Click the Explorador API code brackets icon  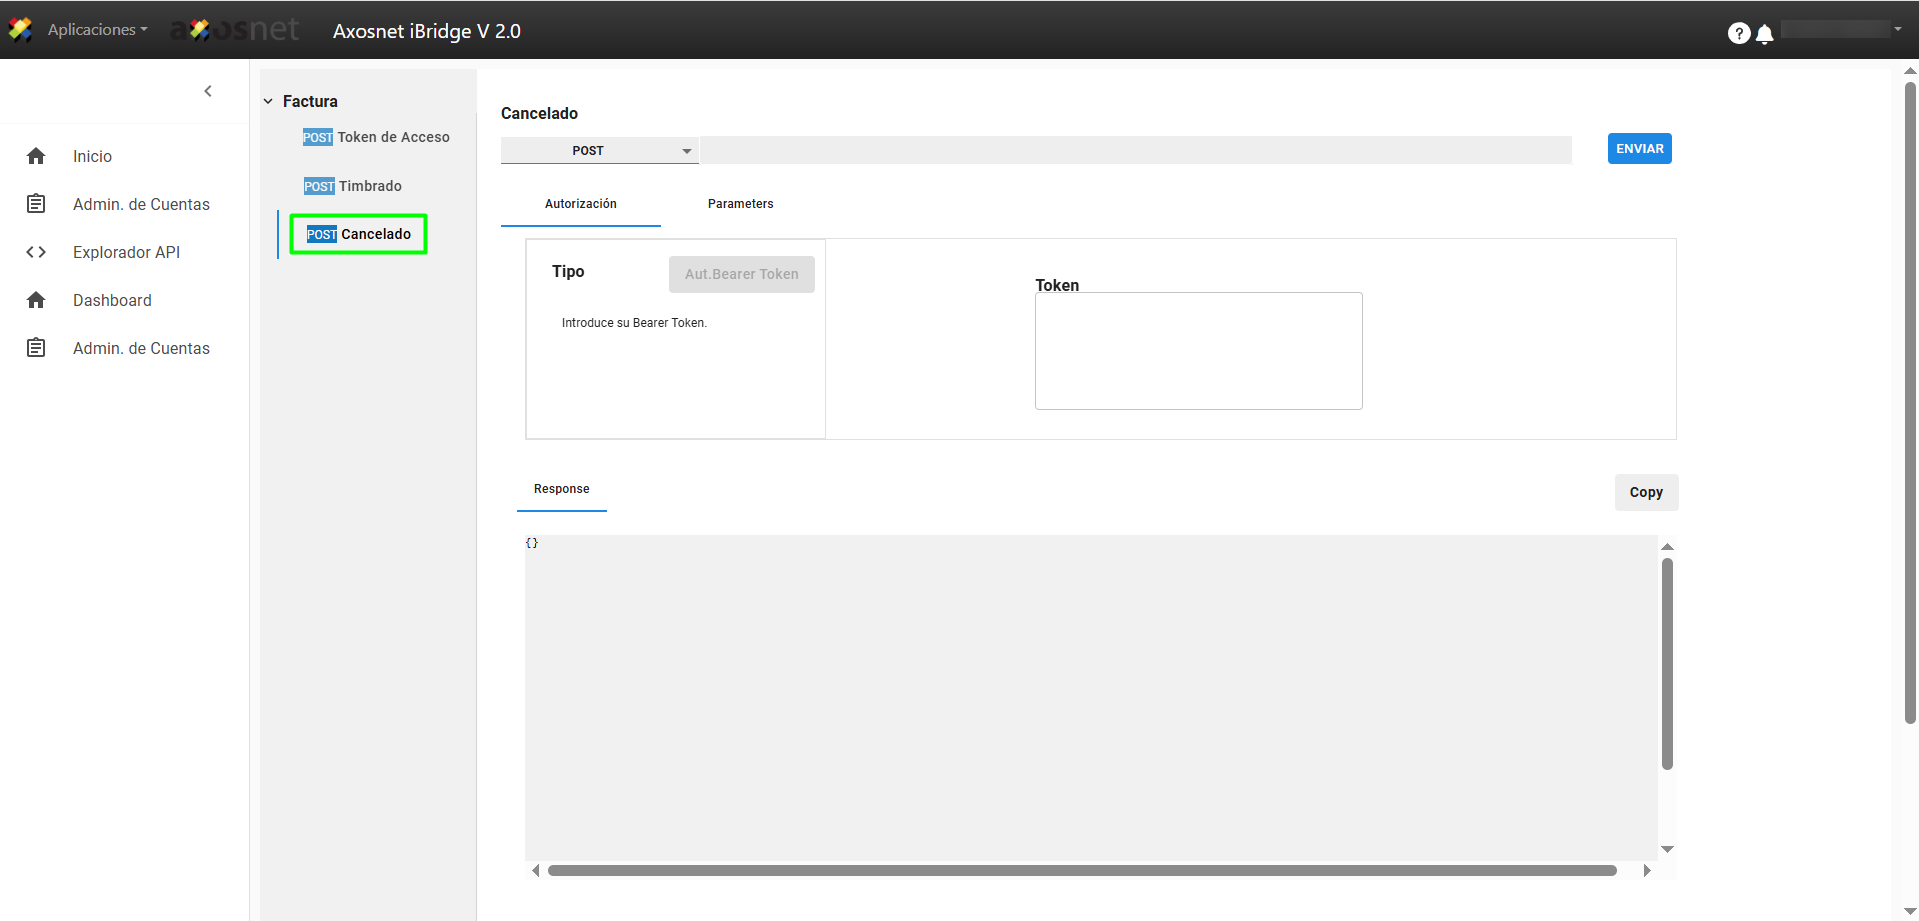[x=36, y=252]
